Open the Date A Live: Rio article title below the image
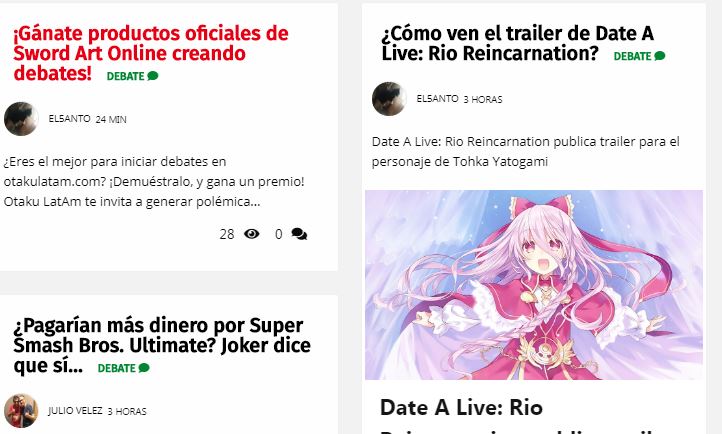The image size is (722, 434). [462, 408]
